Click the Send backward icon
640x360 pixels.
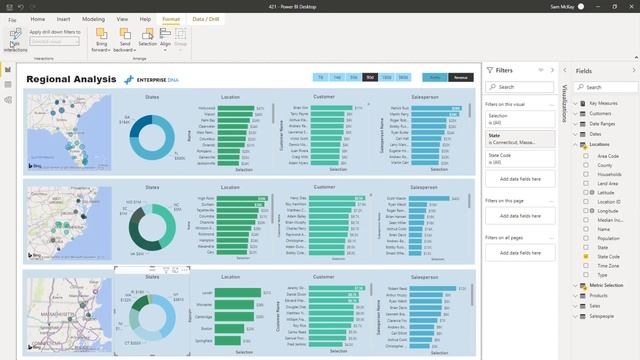click(125, 33)
